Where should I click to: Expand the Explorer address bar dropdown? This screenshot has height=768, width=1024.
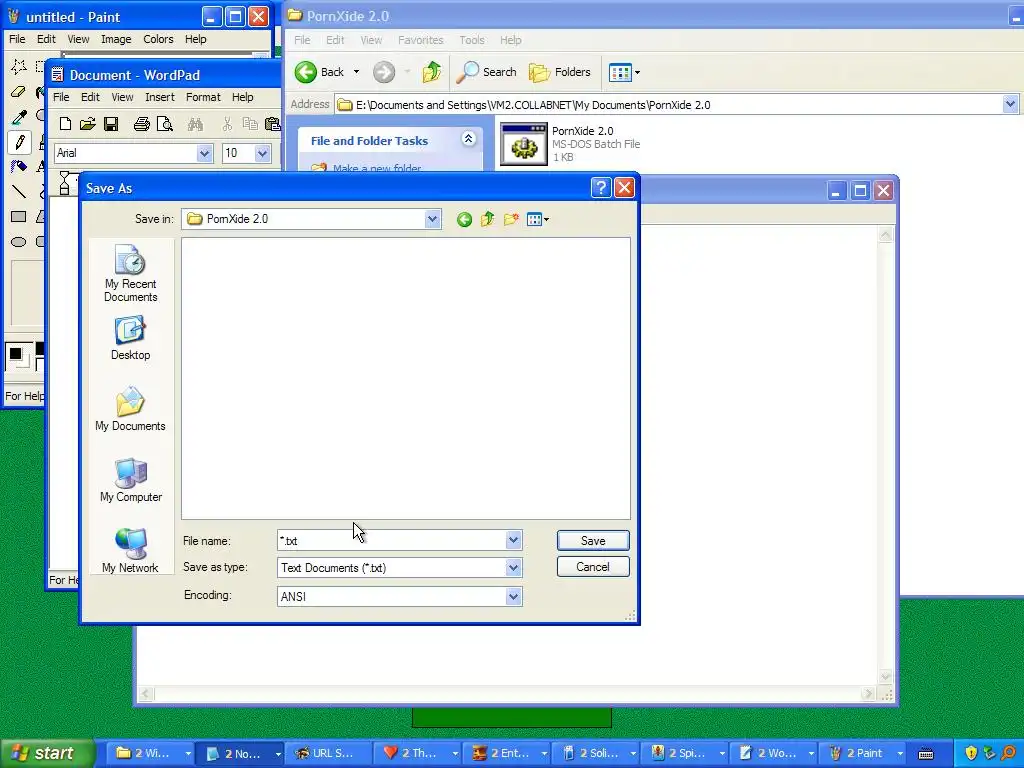[x=1010, y=104]
